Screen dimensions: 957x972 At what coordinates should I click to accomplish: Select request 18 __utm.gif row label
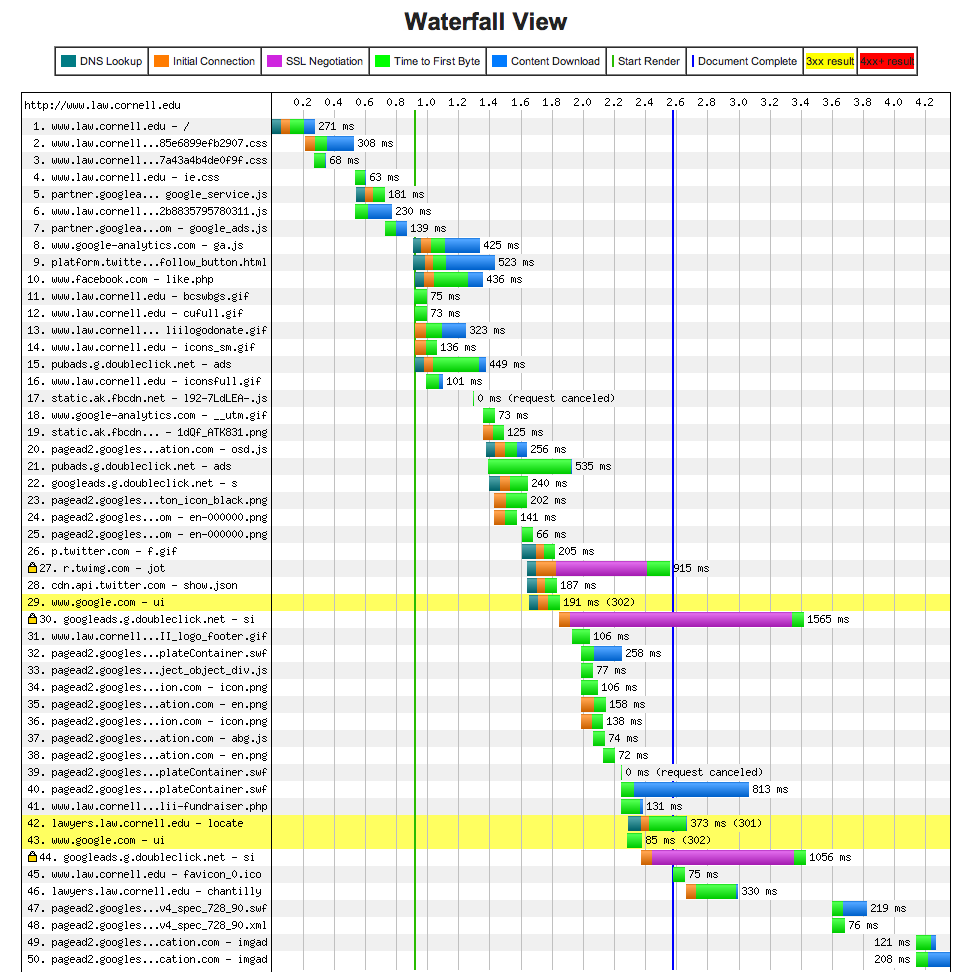coord(147,415)
